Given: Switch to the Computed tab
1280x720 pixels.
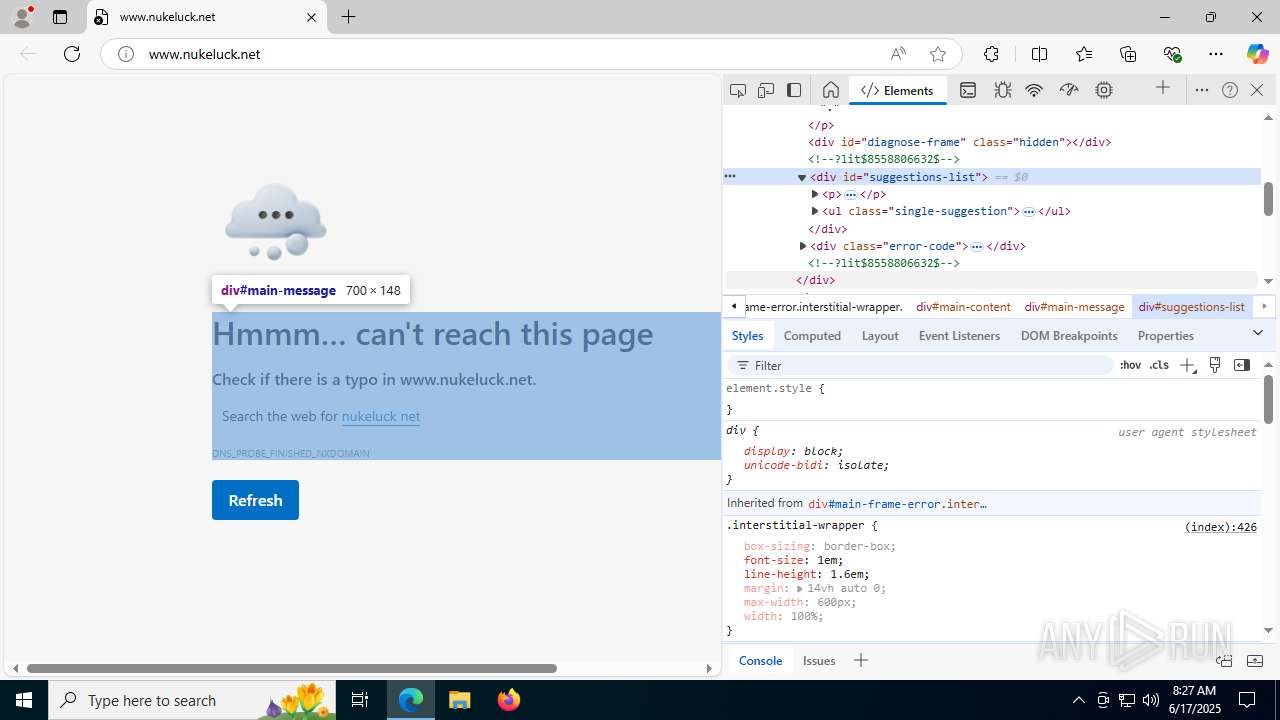Looking at the screenshot, I should (812, 336).
